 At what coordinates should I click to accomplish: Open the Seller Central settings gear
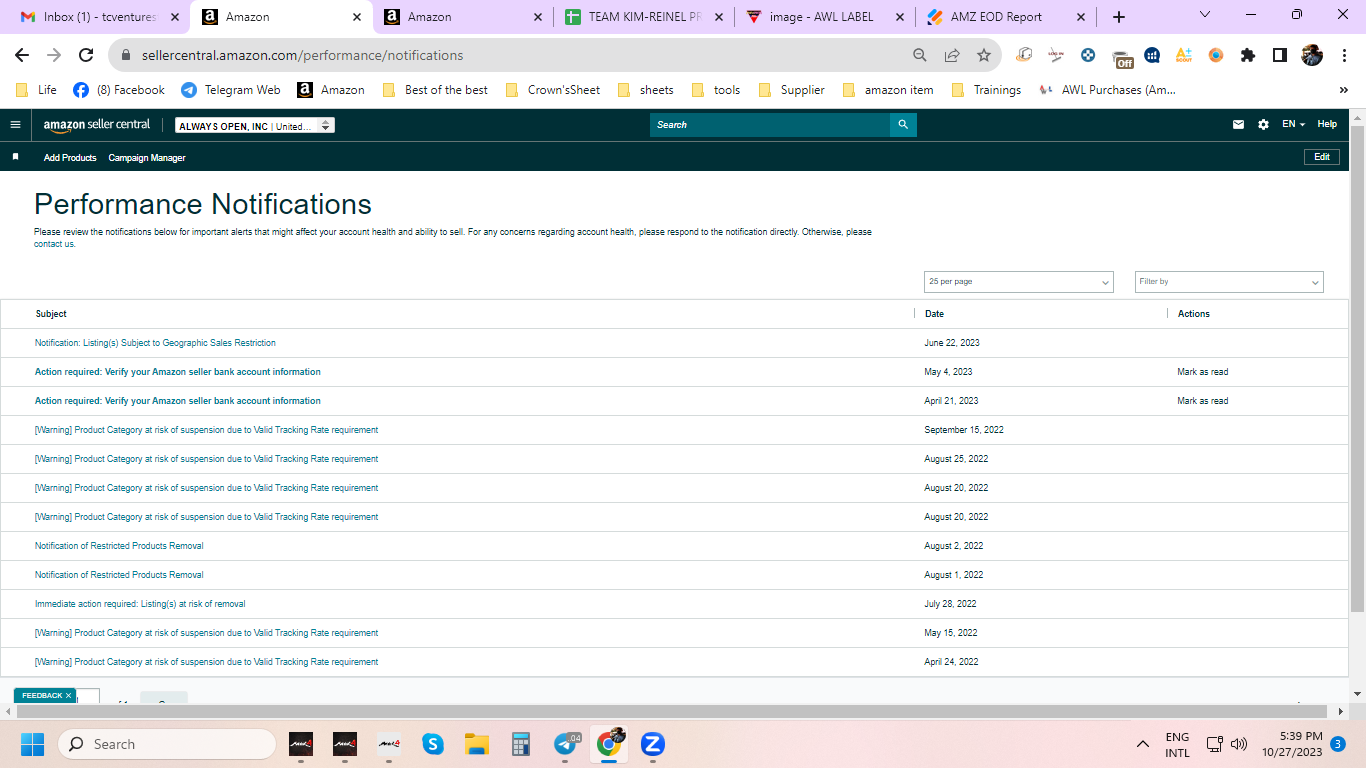point(1263,125)
